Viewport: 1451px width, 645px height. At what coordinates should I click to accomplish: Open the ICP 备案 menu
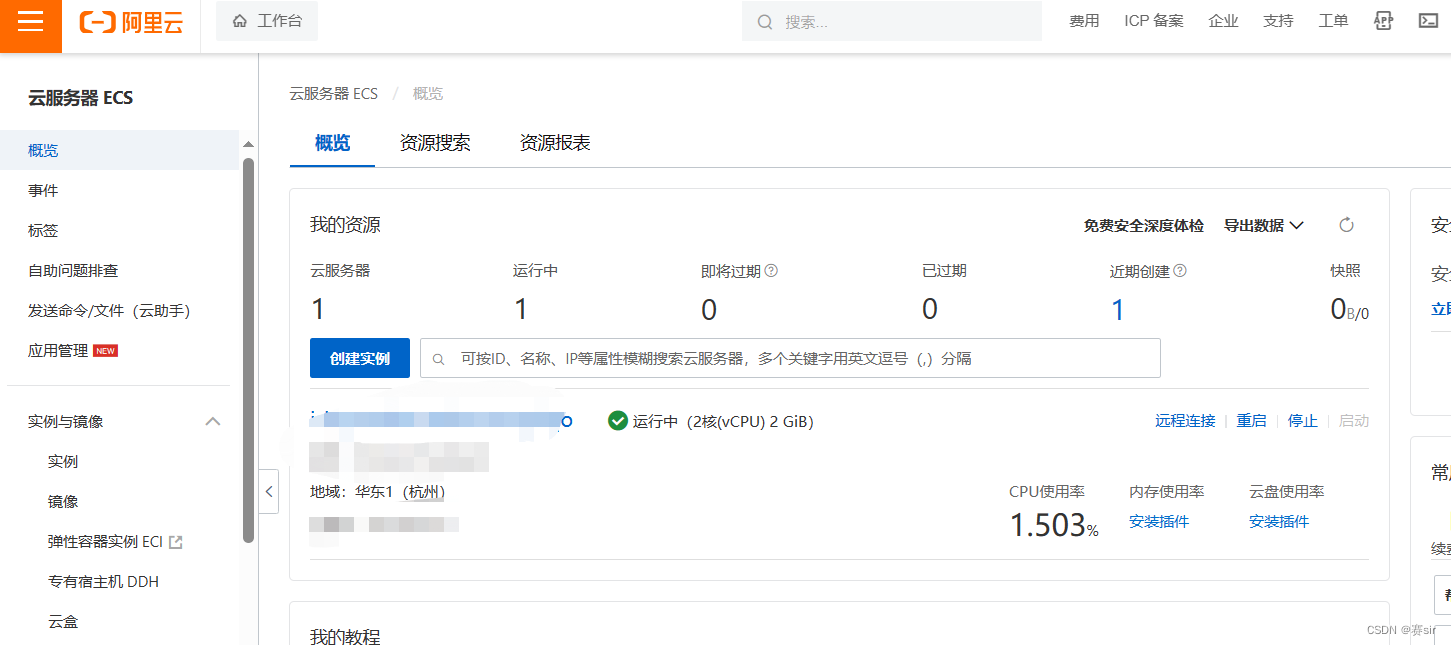point(1154,21)
